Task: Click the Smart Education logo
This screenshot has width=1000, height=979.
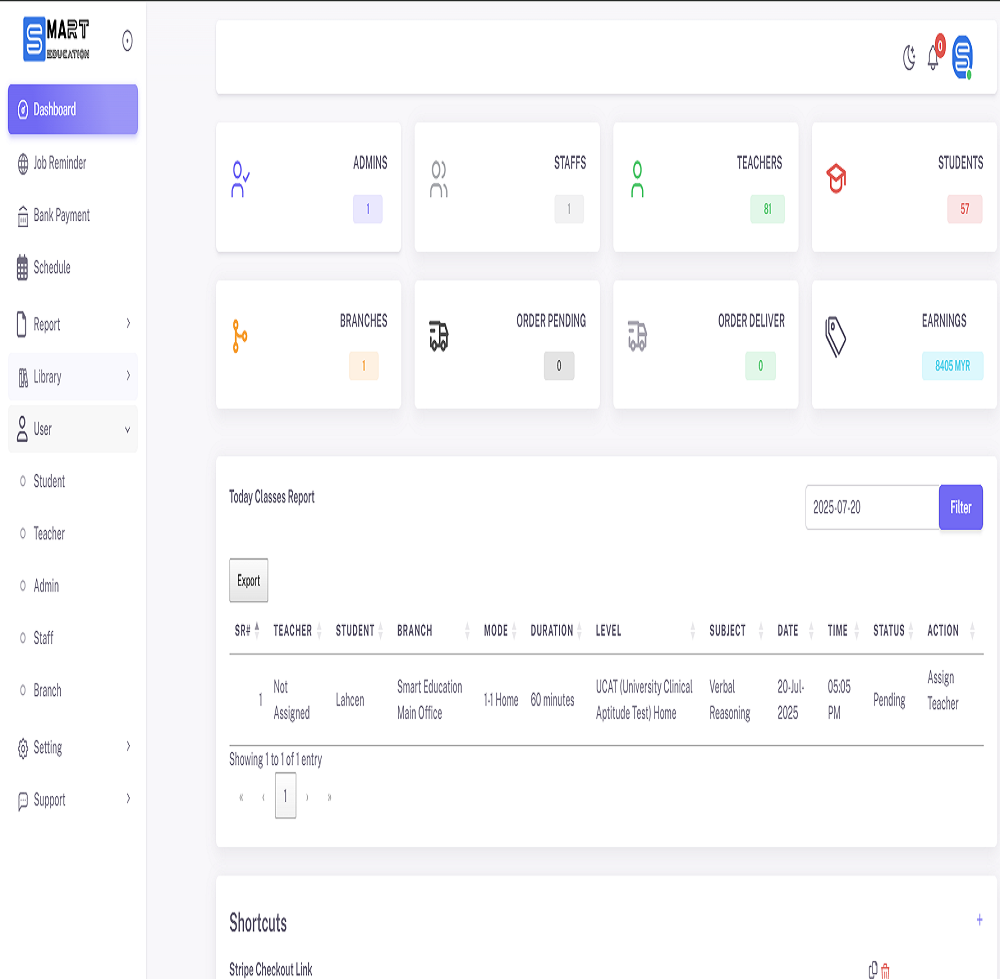Action: point(57,40)
